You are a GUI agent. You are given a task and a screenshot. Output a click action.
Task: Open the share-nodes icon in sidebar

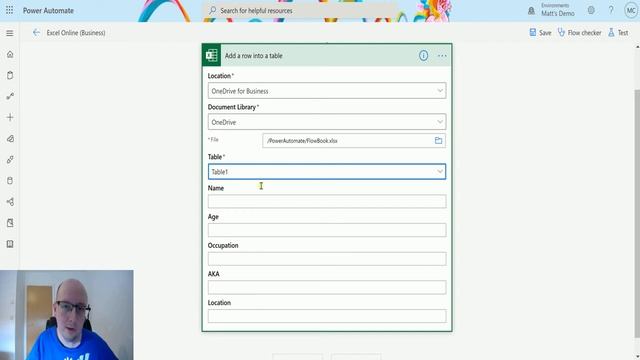(10, 202)
